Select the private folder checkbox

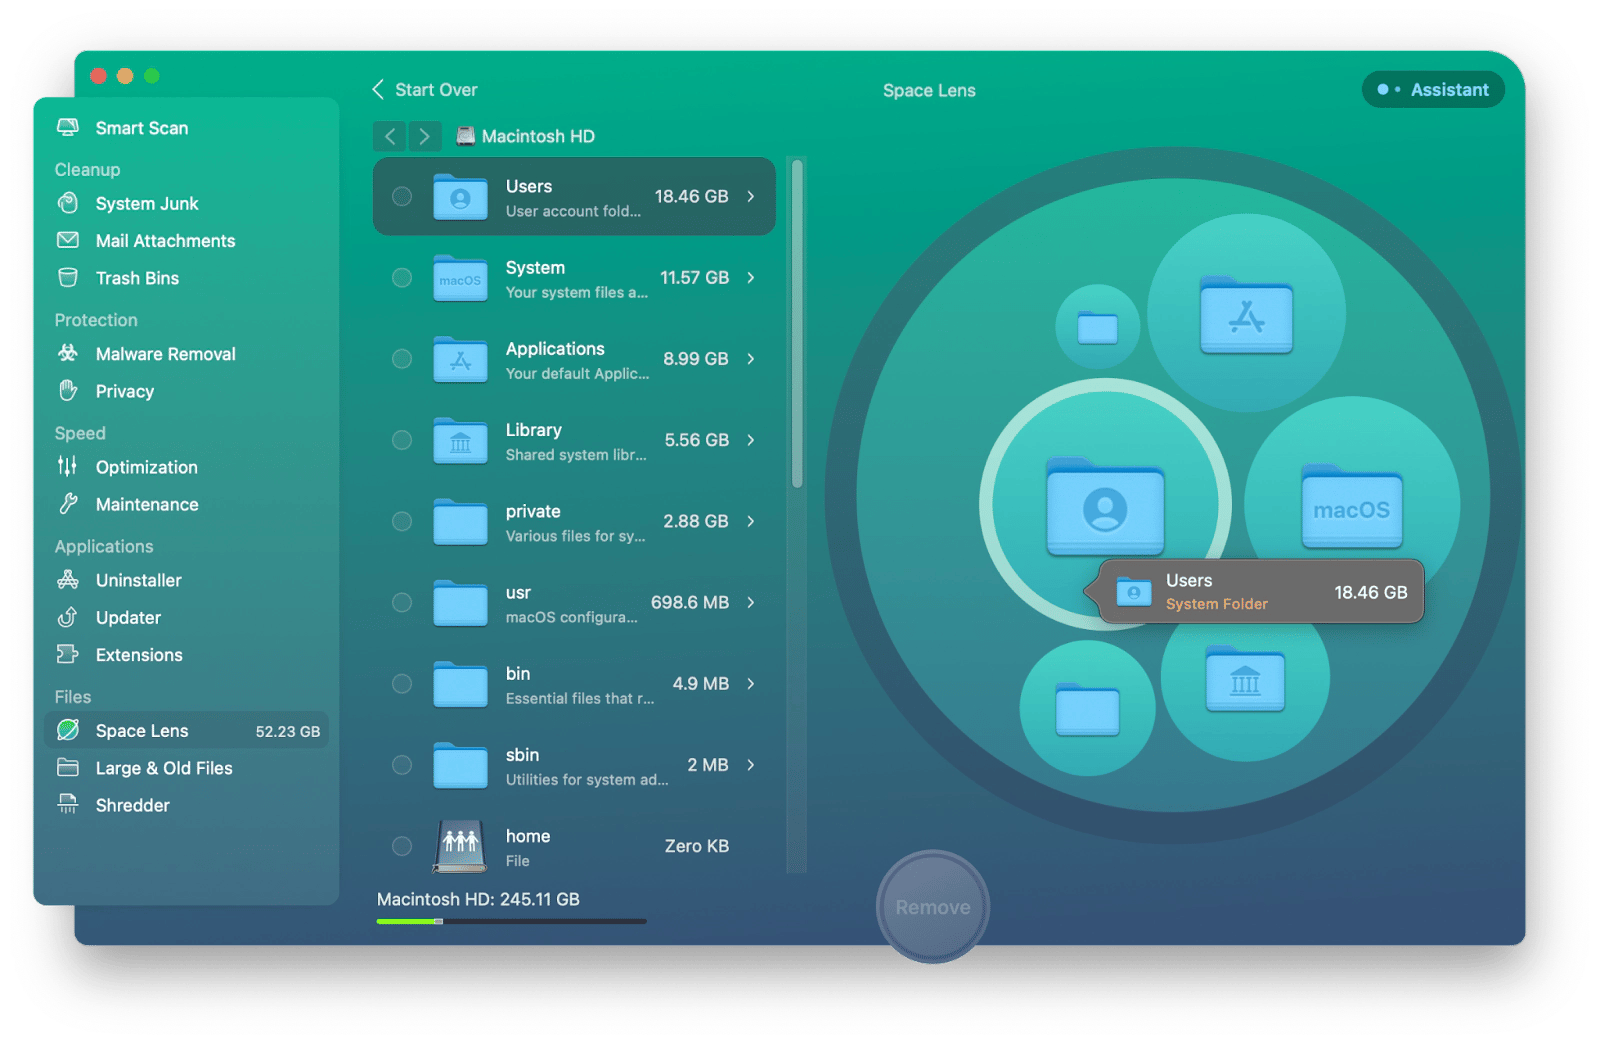[402, 521]
